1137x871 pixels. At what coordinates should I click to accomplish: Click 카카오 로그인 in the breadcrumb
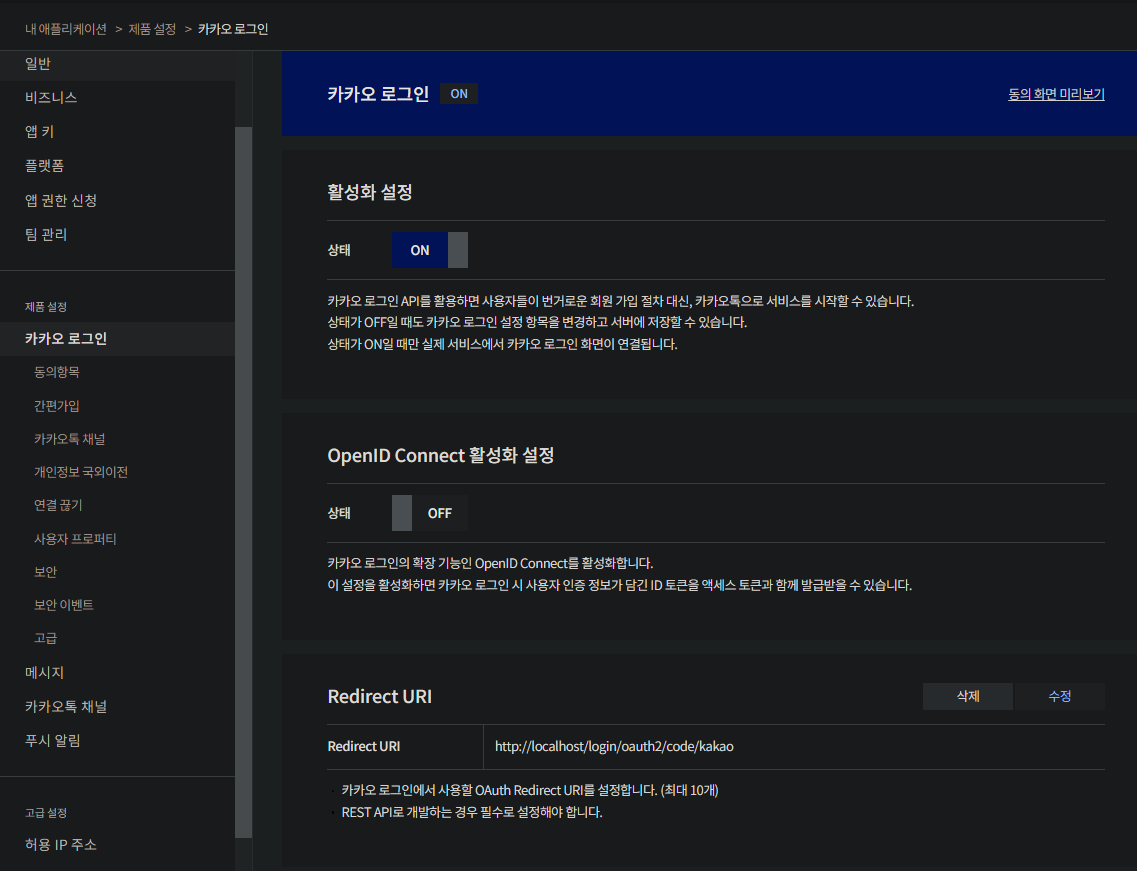[x=233, y=29]
